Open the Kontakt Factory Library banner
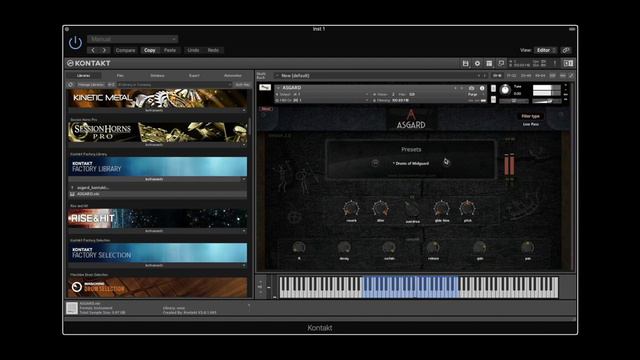Viewport: 640px width, 360px height. pyautogui.click(x=157, y=167)
